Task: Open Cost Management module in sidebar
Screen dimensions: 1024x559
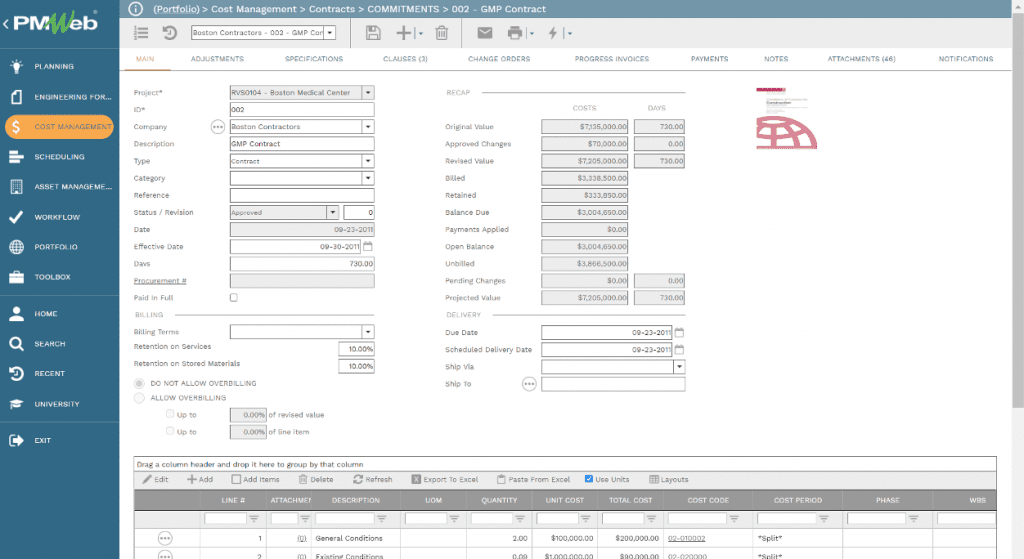Action: point(59,127)
